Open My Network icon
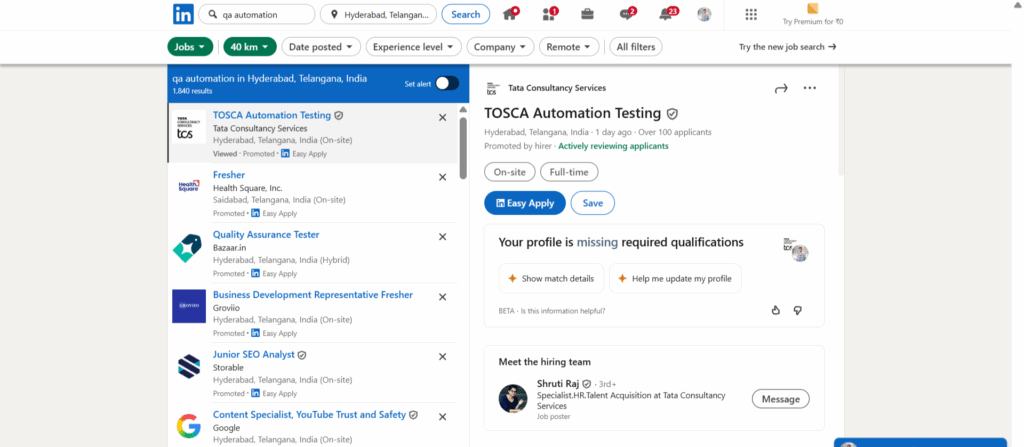Screen dimensions: 1024x447 click(x=549, y=14)
